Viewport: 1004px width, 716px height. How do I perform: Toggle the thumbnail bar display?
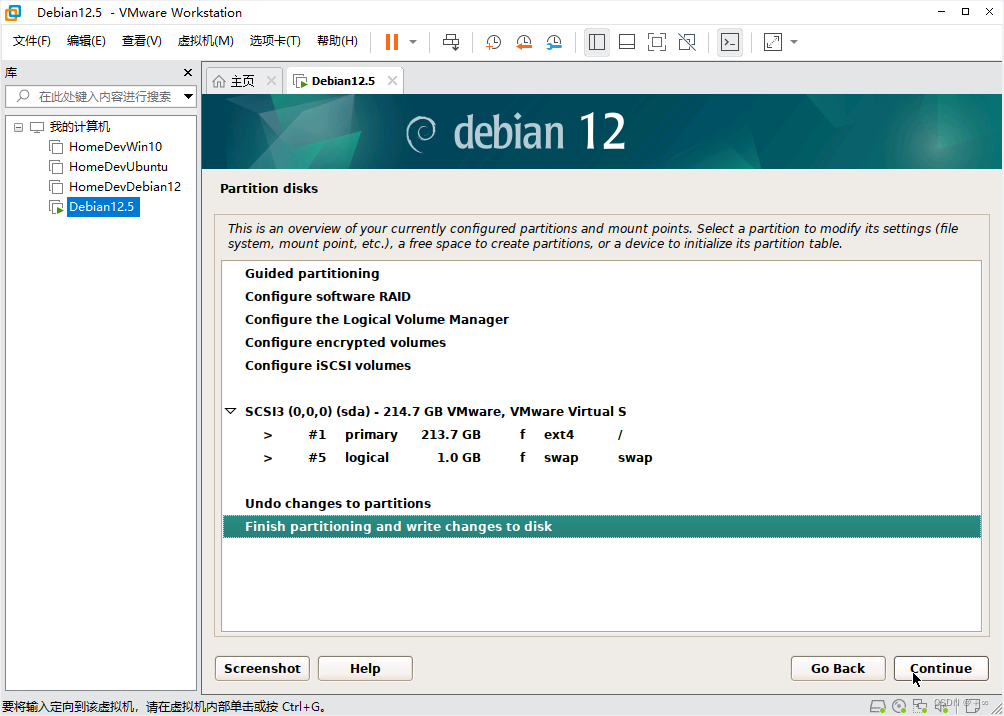point(627,41)
